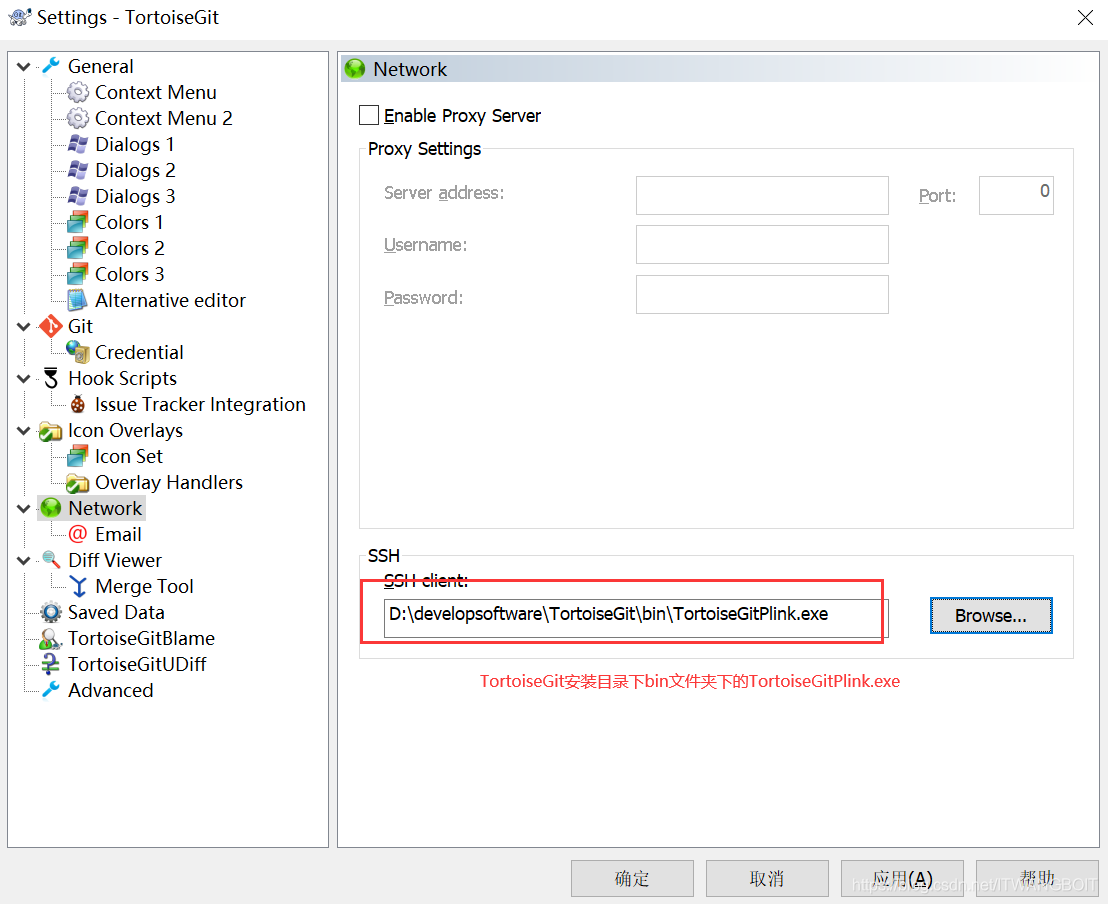Open the Saved Data settings
Image resolution: width=1108 pixels, height=904 pixels.
(116, 612)
